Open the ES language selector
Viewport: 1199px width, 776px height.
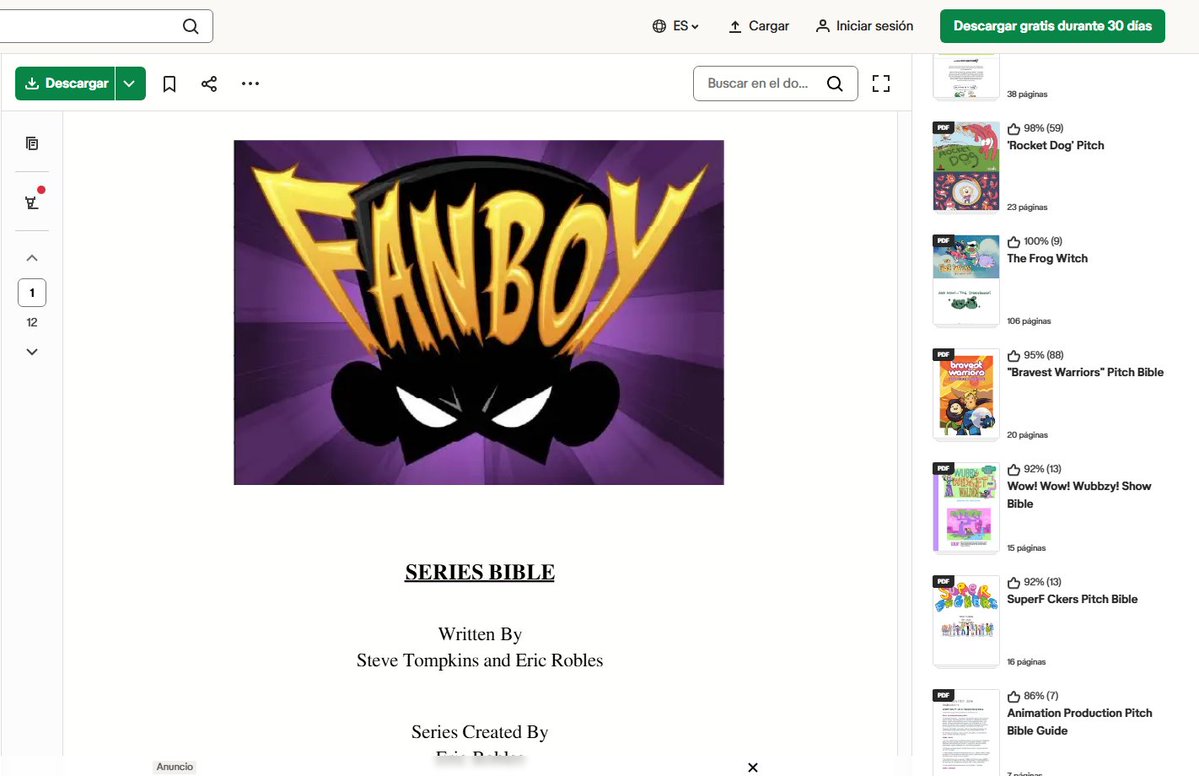(676, 26)
